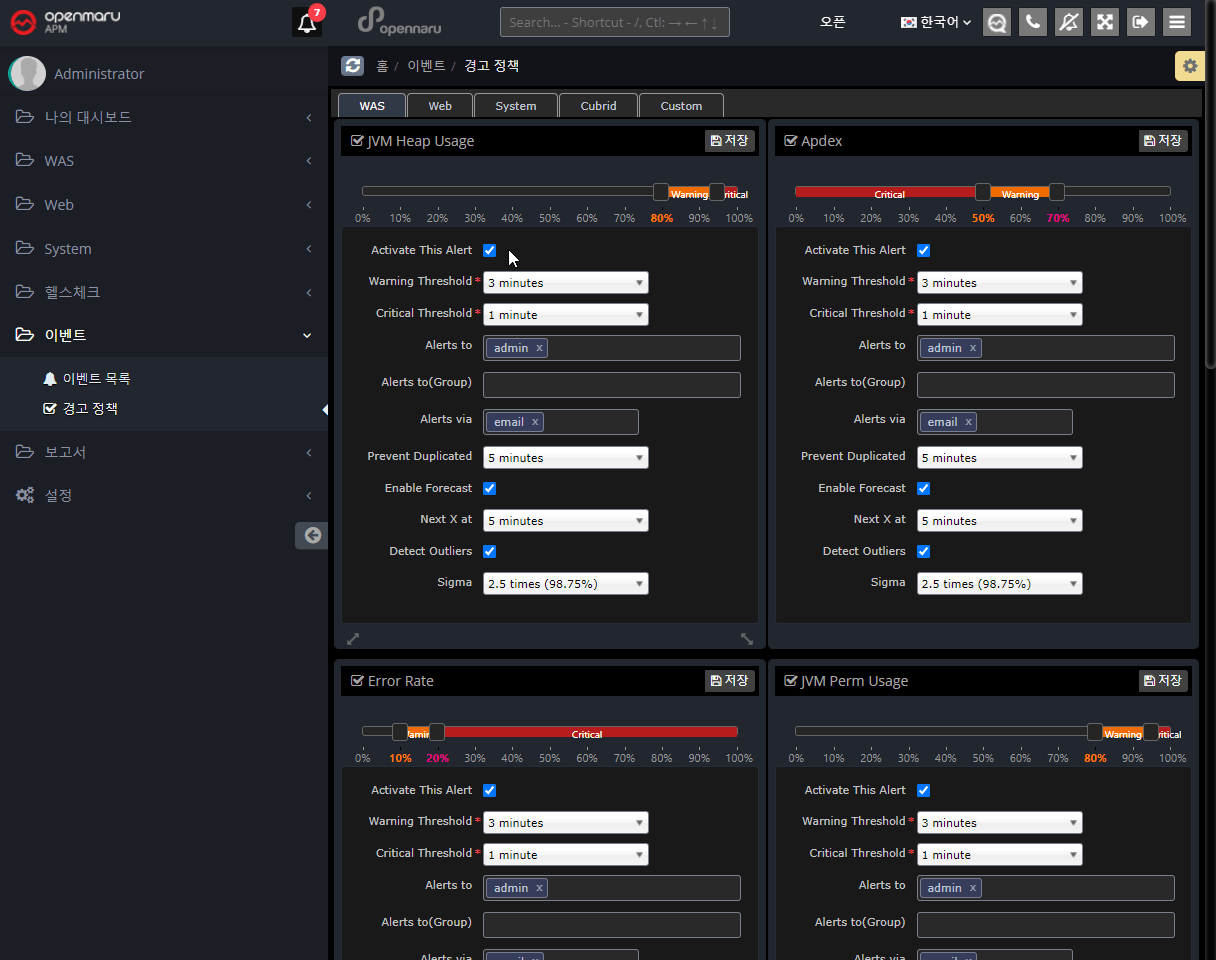Viewport: 1216px width, 960px height.
Task: Open the notification bell with 7 alerts
Action: [x=307, y=22]
